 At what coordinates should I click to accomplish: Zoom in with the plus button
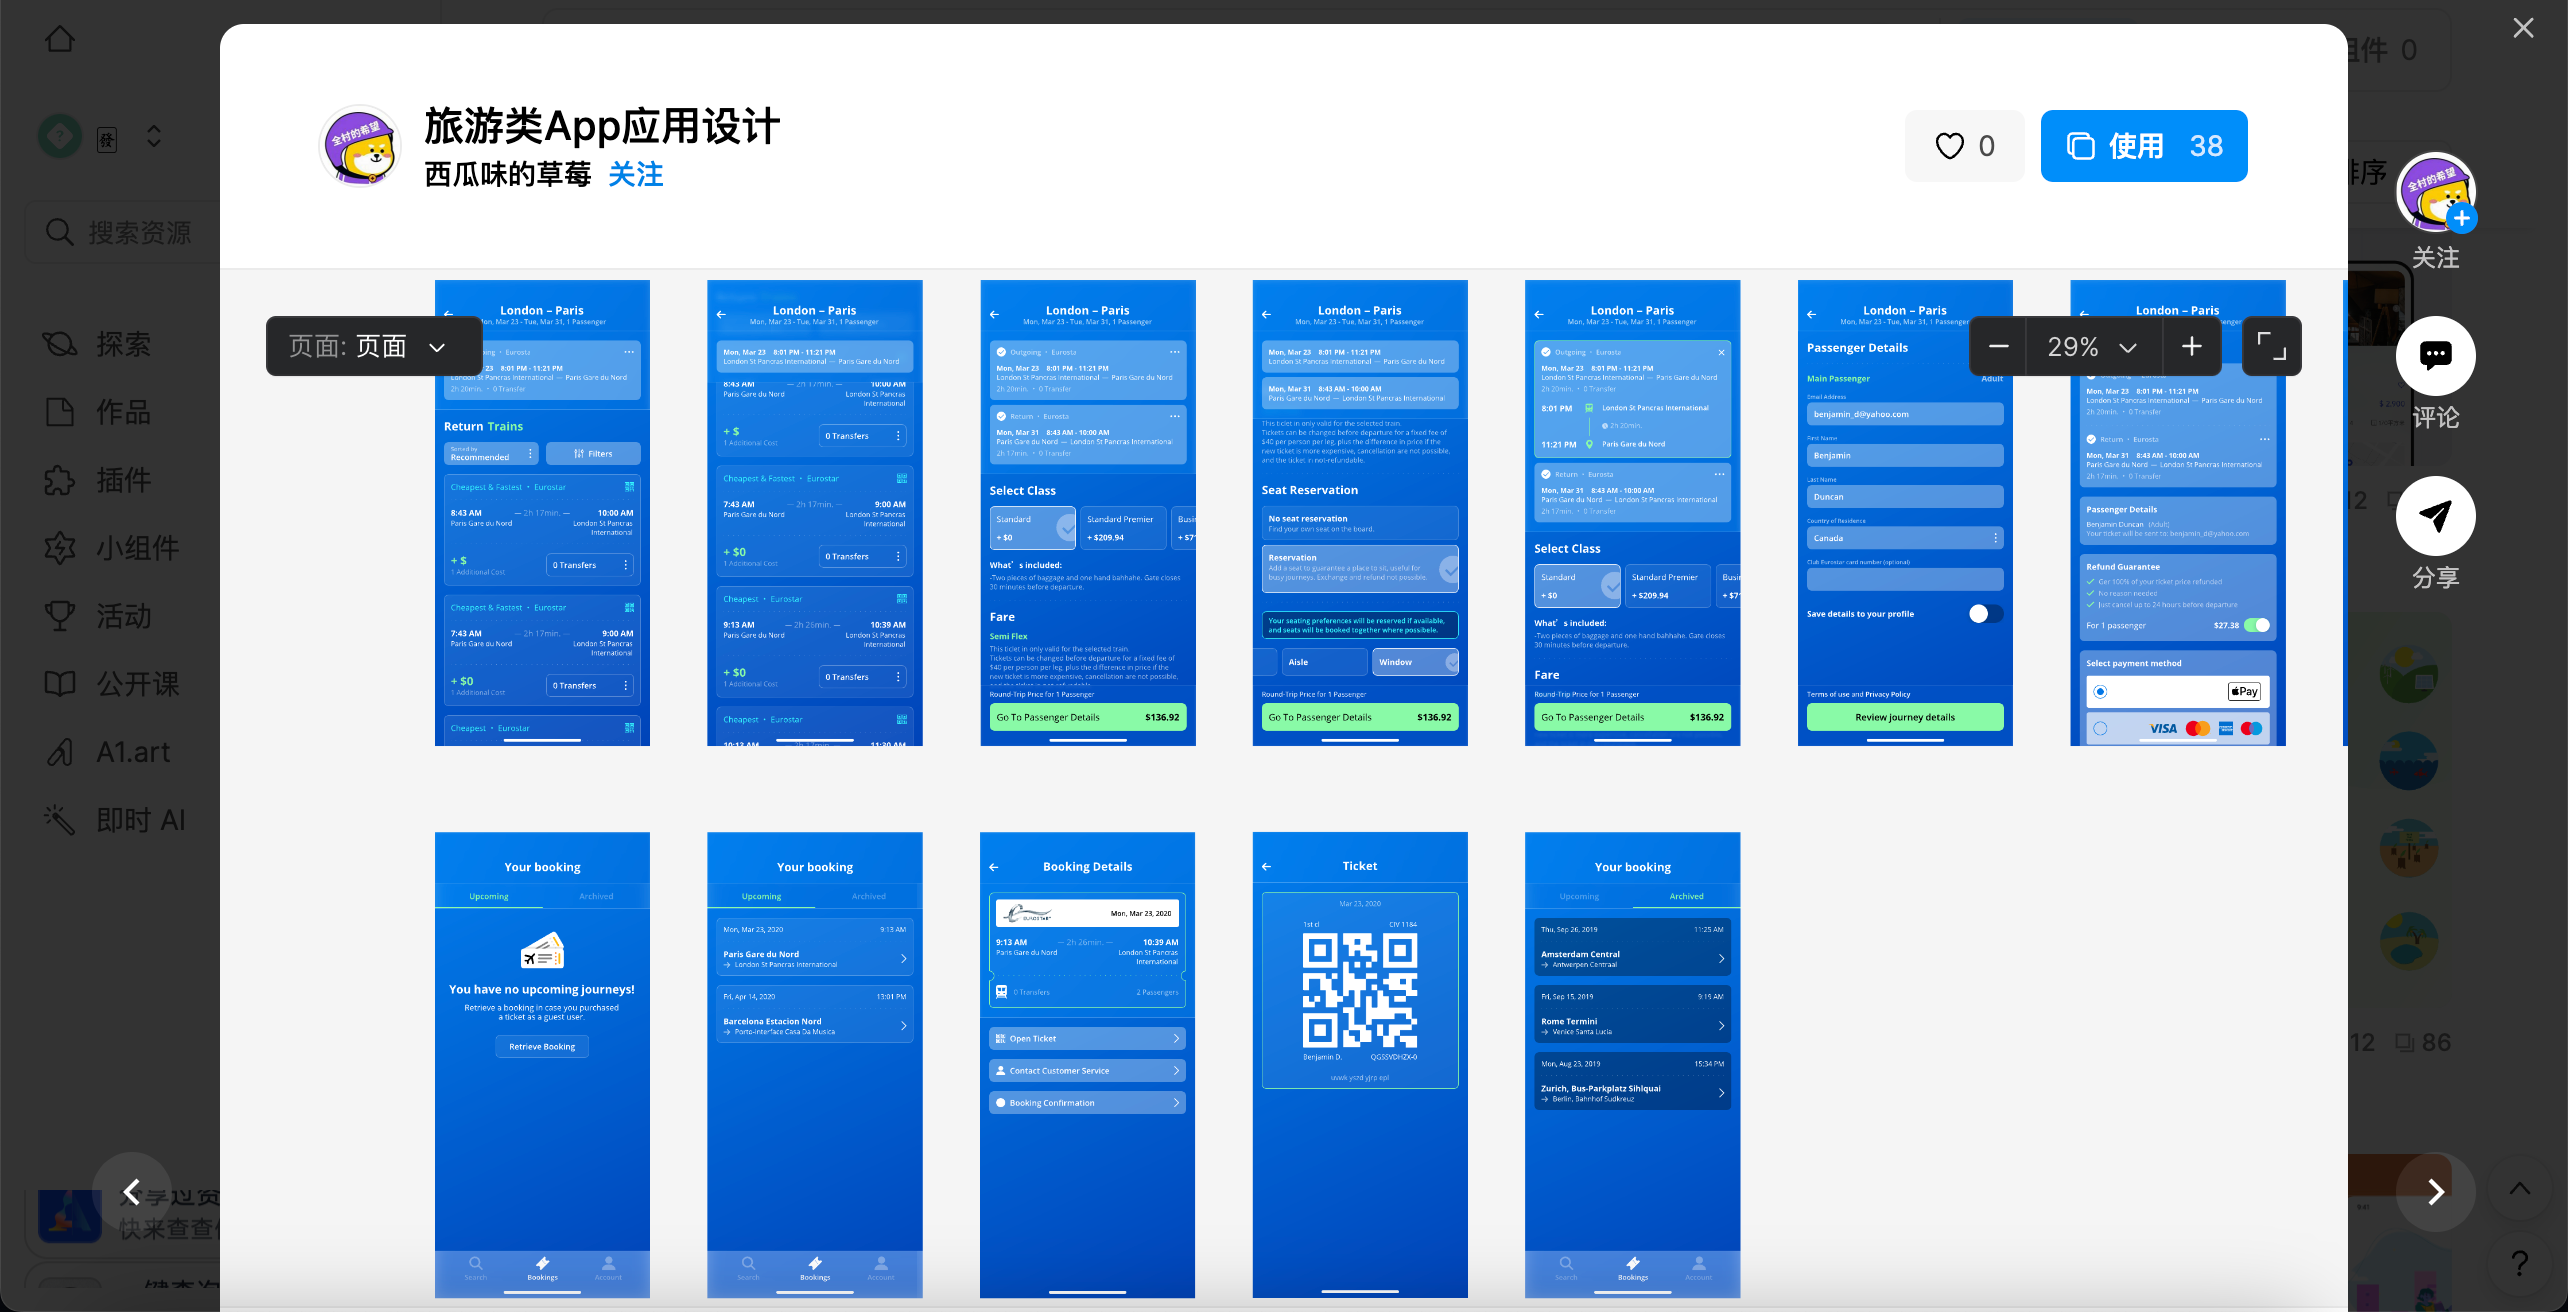[x=2192, y=346]
